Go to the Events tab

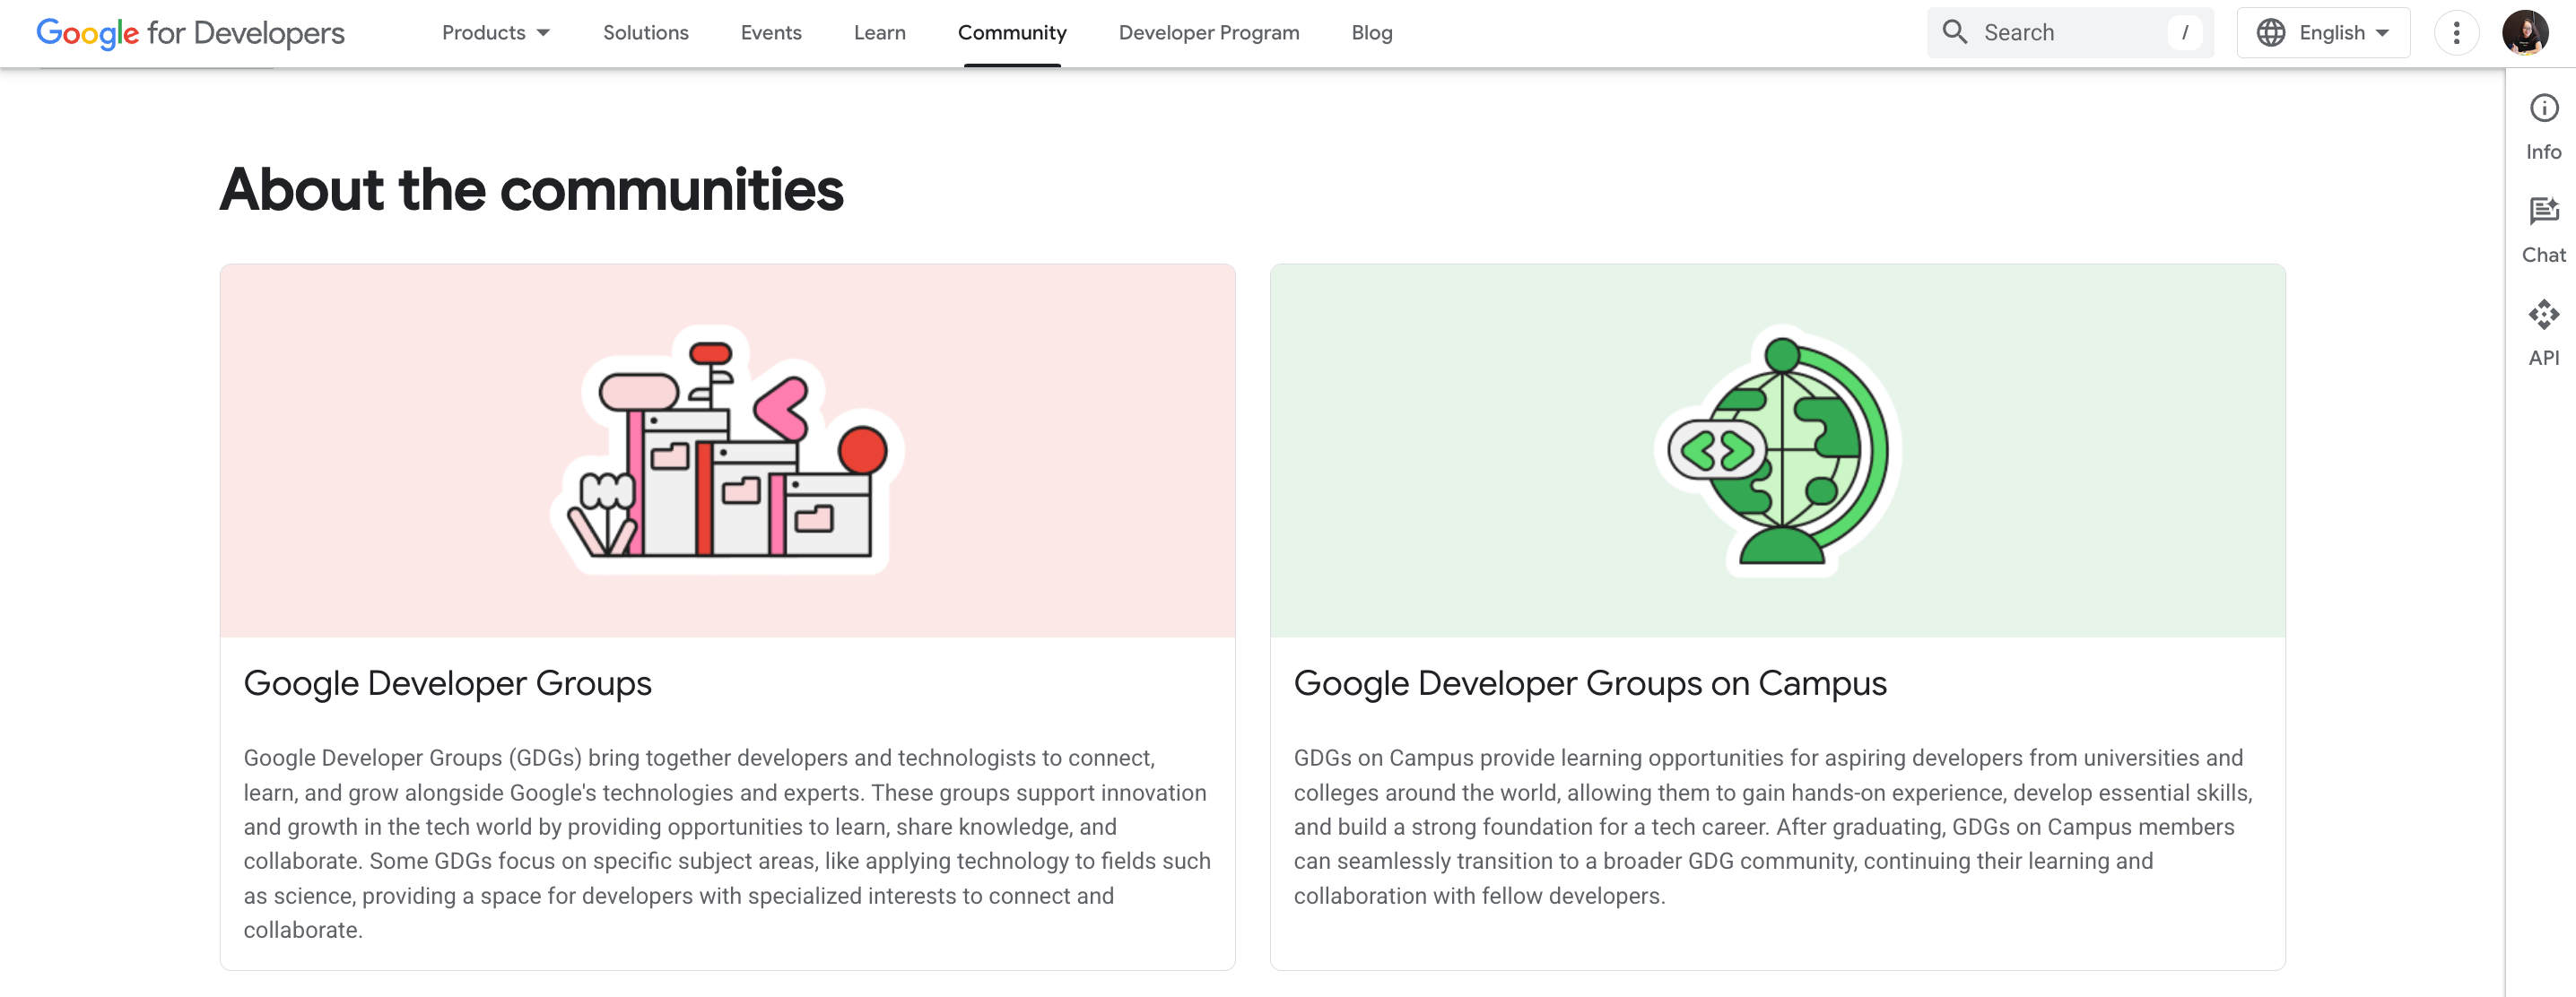(770, 33)
